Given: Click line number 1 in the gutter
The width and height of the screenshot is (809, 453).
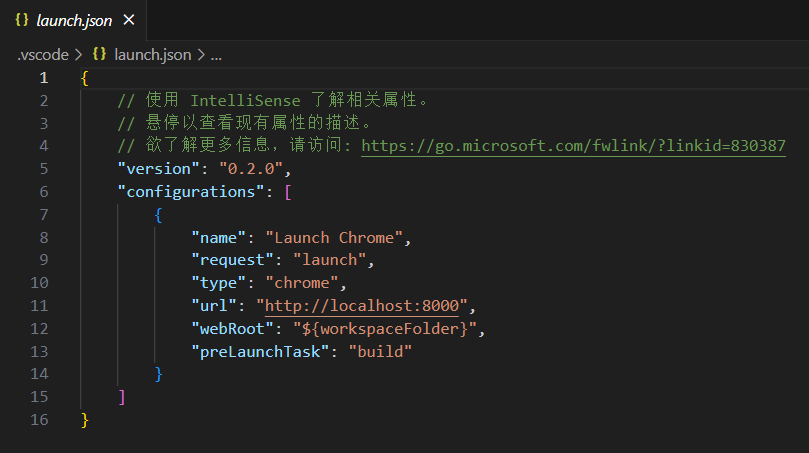Looking at the screenshot, I should tap(43, 78).
